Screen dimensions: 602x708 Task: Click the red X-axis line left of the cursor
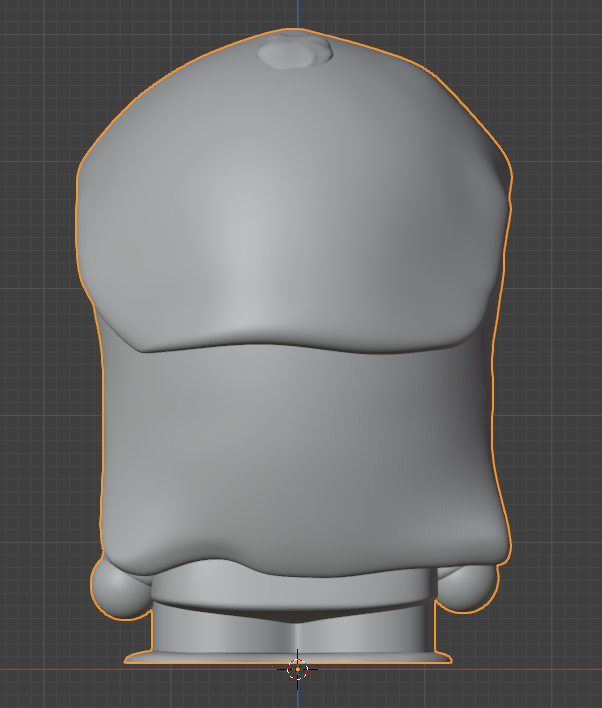[x=60, y=669]
